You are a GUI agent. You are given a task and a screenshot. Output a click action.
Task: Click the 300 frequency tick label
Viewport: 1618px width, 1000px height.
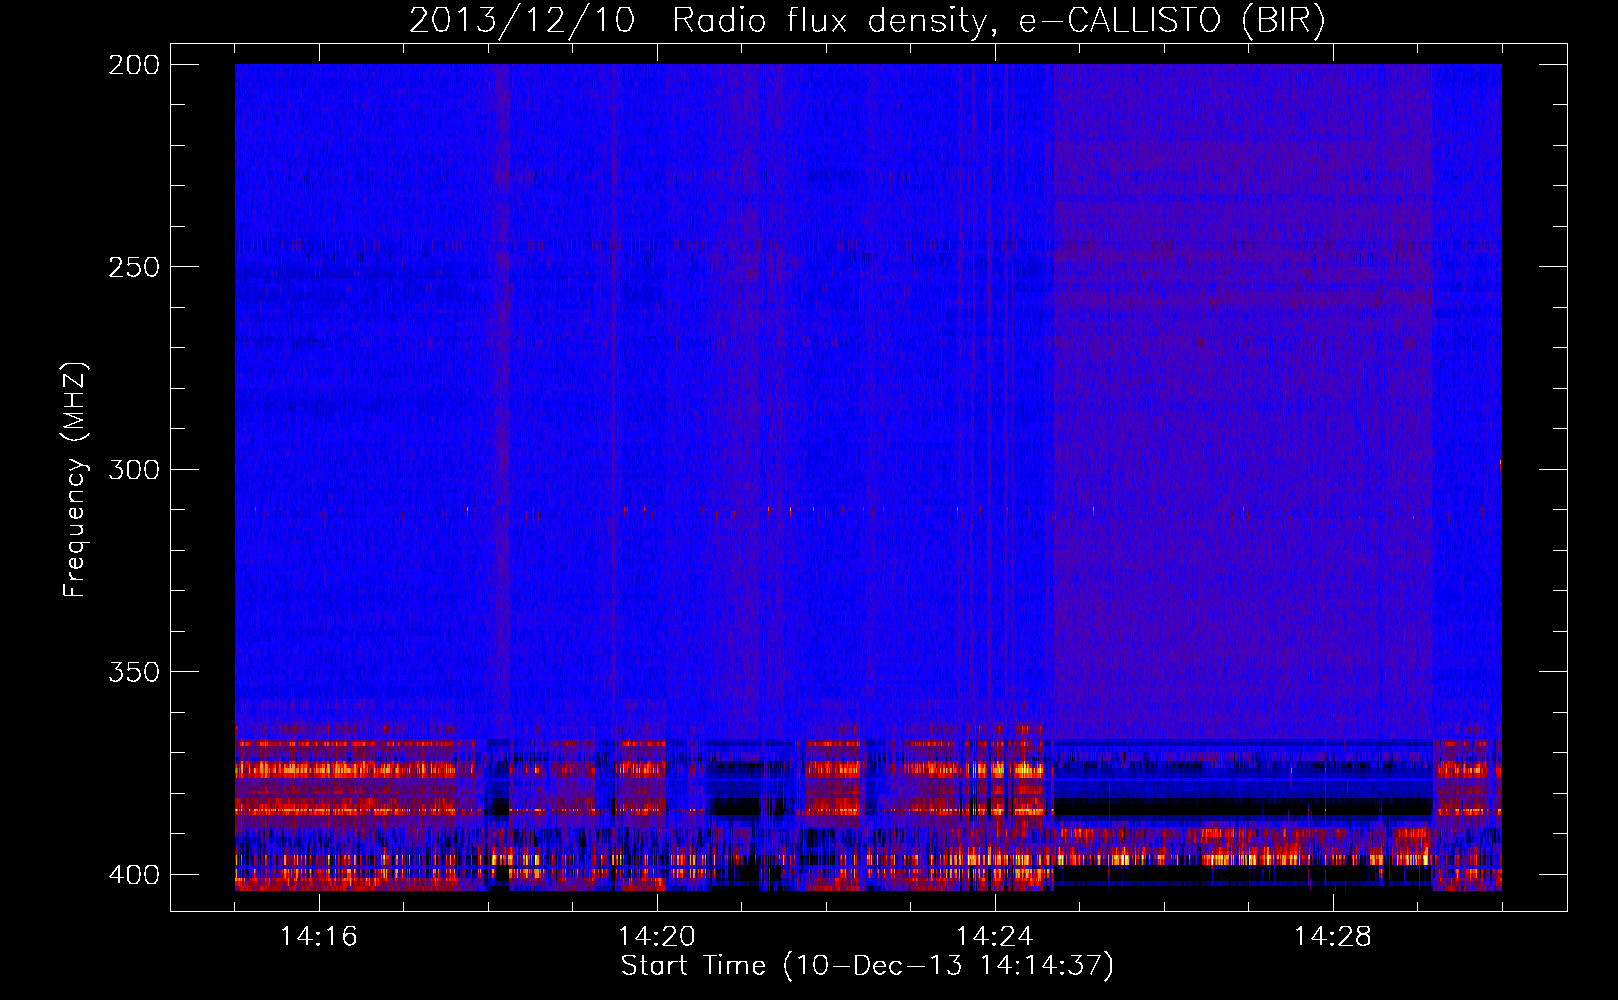[x=134, y=470]
